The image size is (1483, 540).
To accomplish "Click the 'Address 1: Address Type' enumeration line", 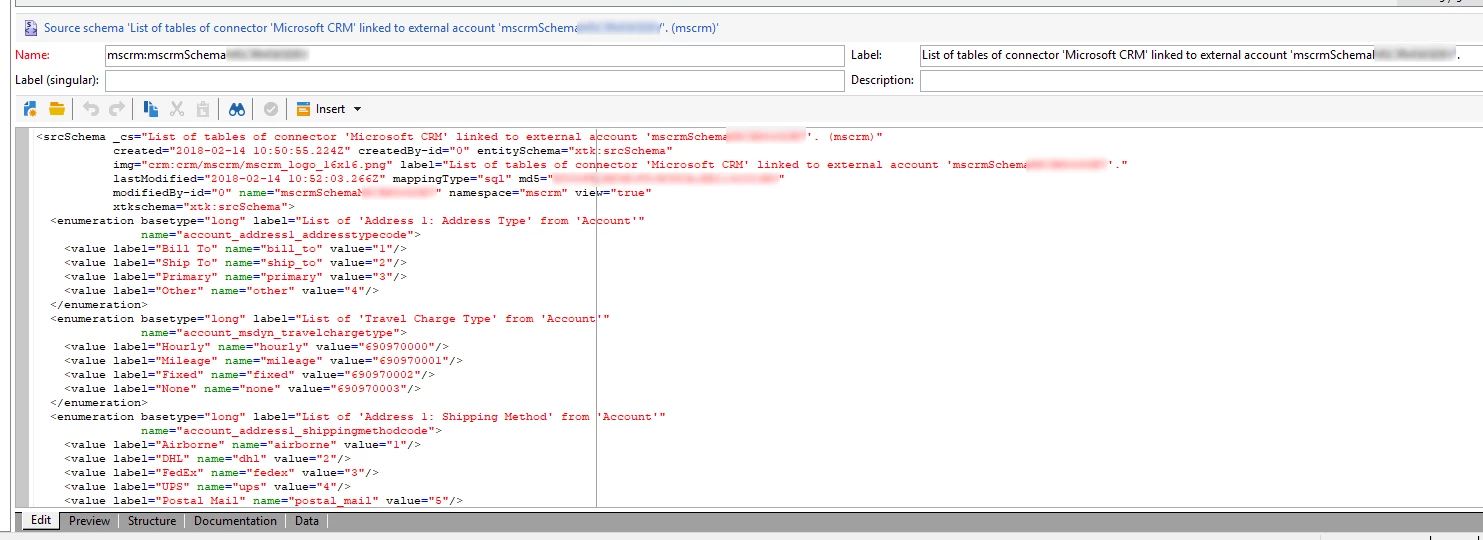I will (x=348, y=220).
